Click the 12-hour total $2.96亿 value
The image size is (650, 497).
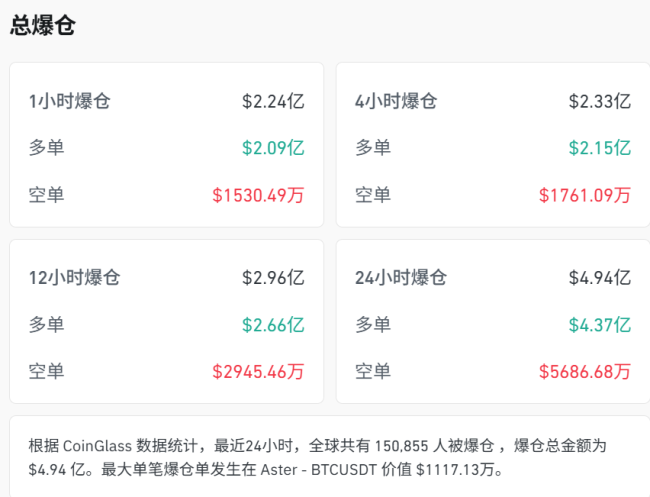273,278
